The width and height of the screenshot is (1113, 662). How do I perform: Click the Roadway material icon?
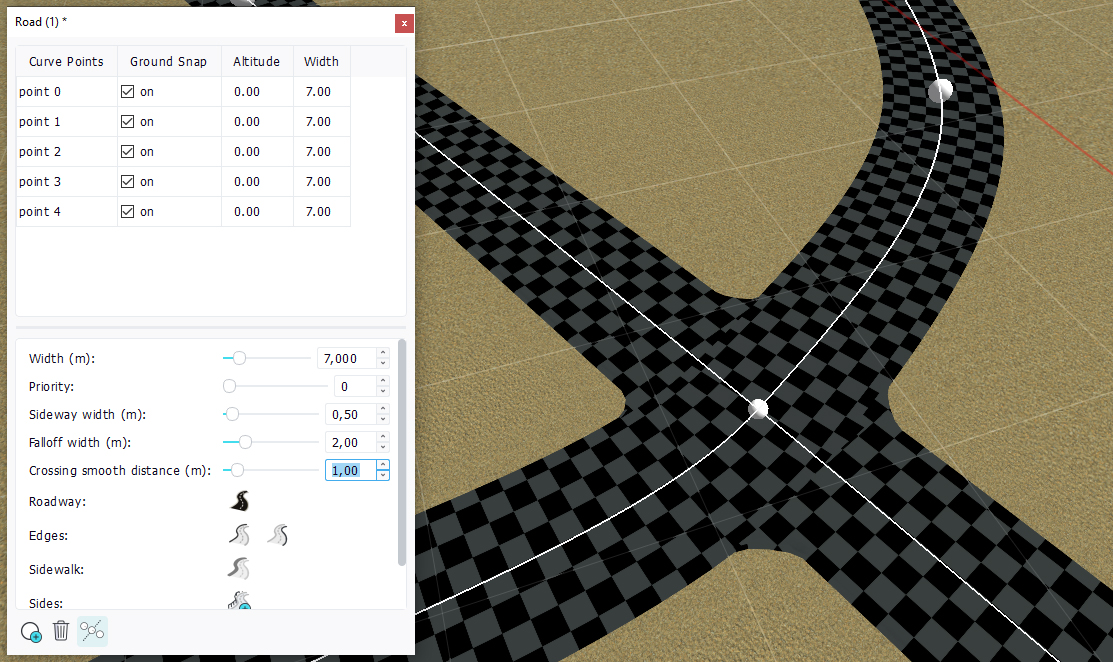[x=240, y=502]
